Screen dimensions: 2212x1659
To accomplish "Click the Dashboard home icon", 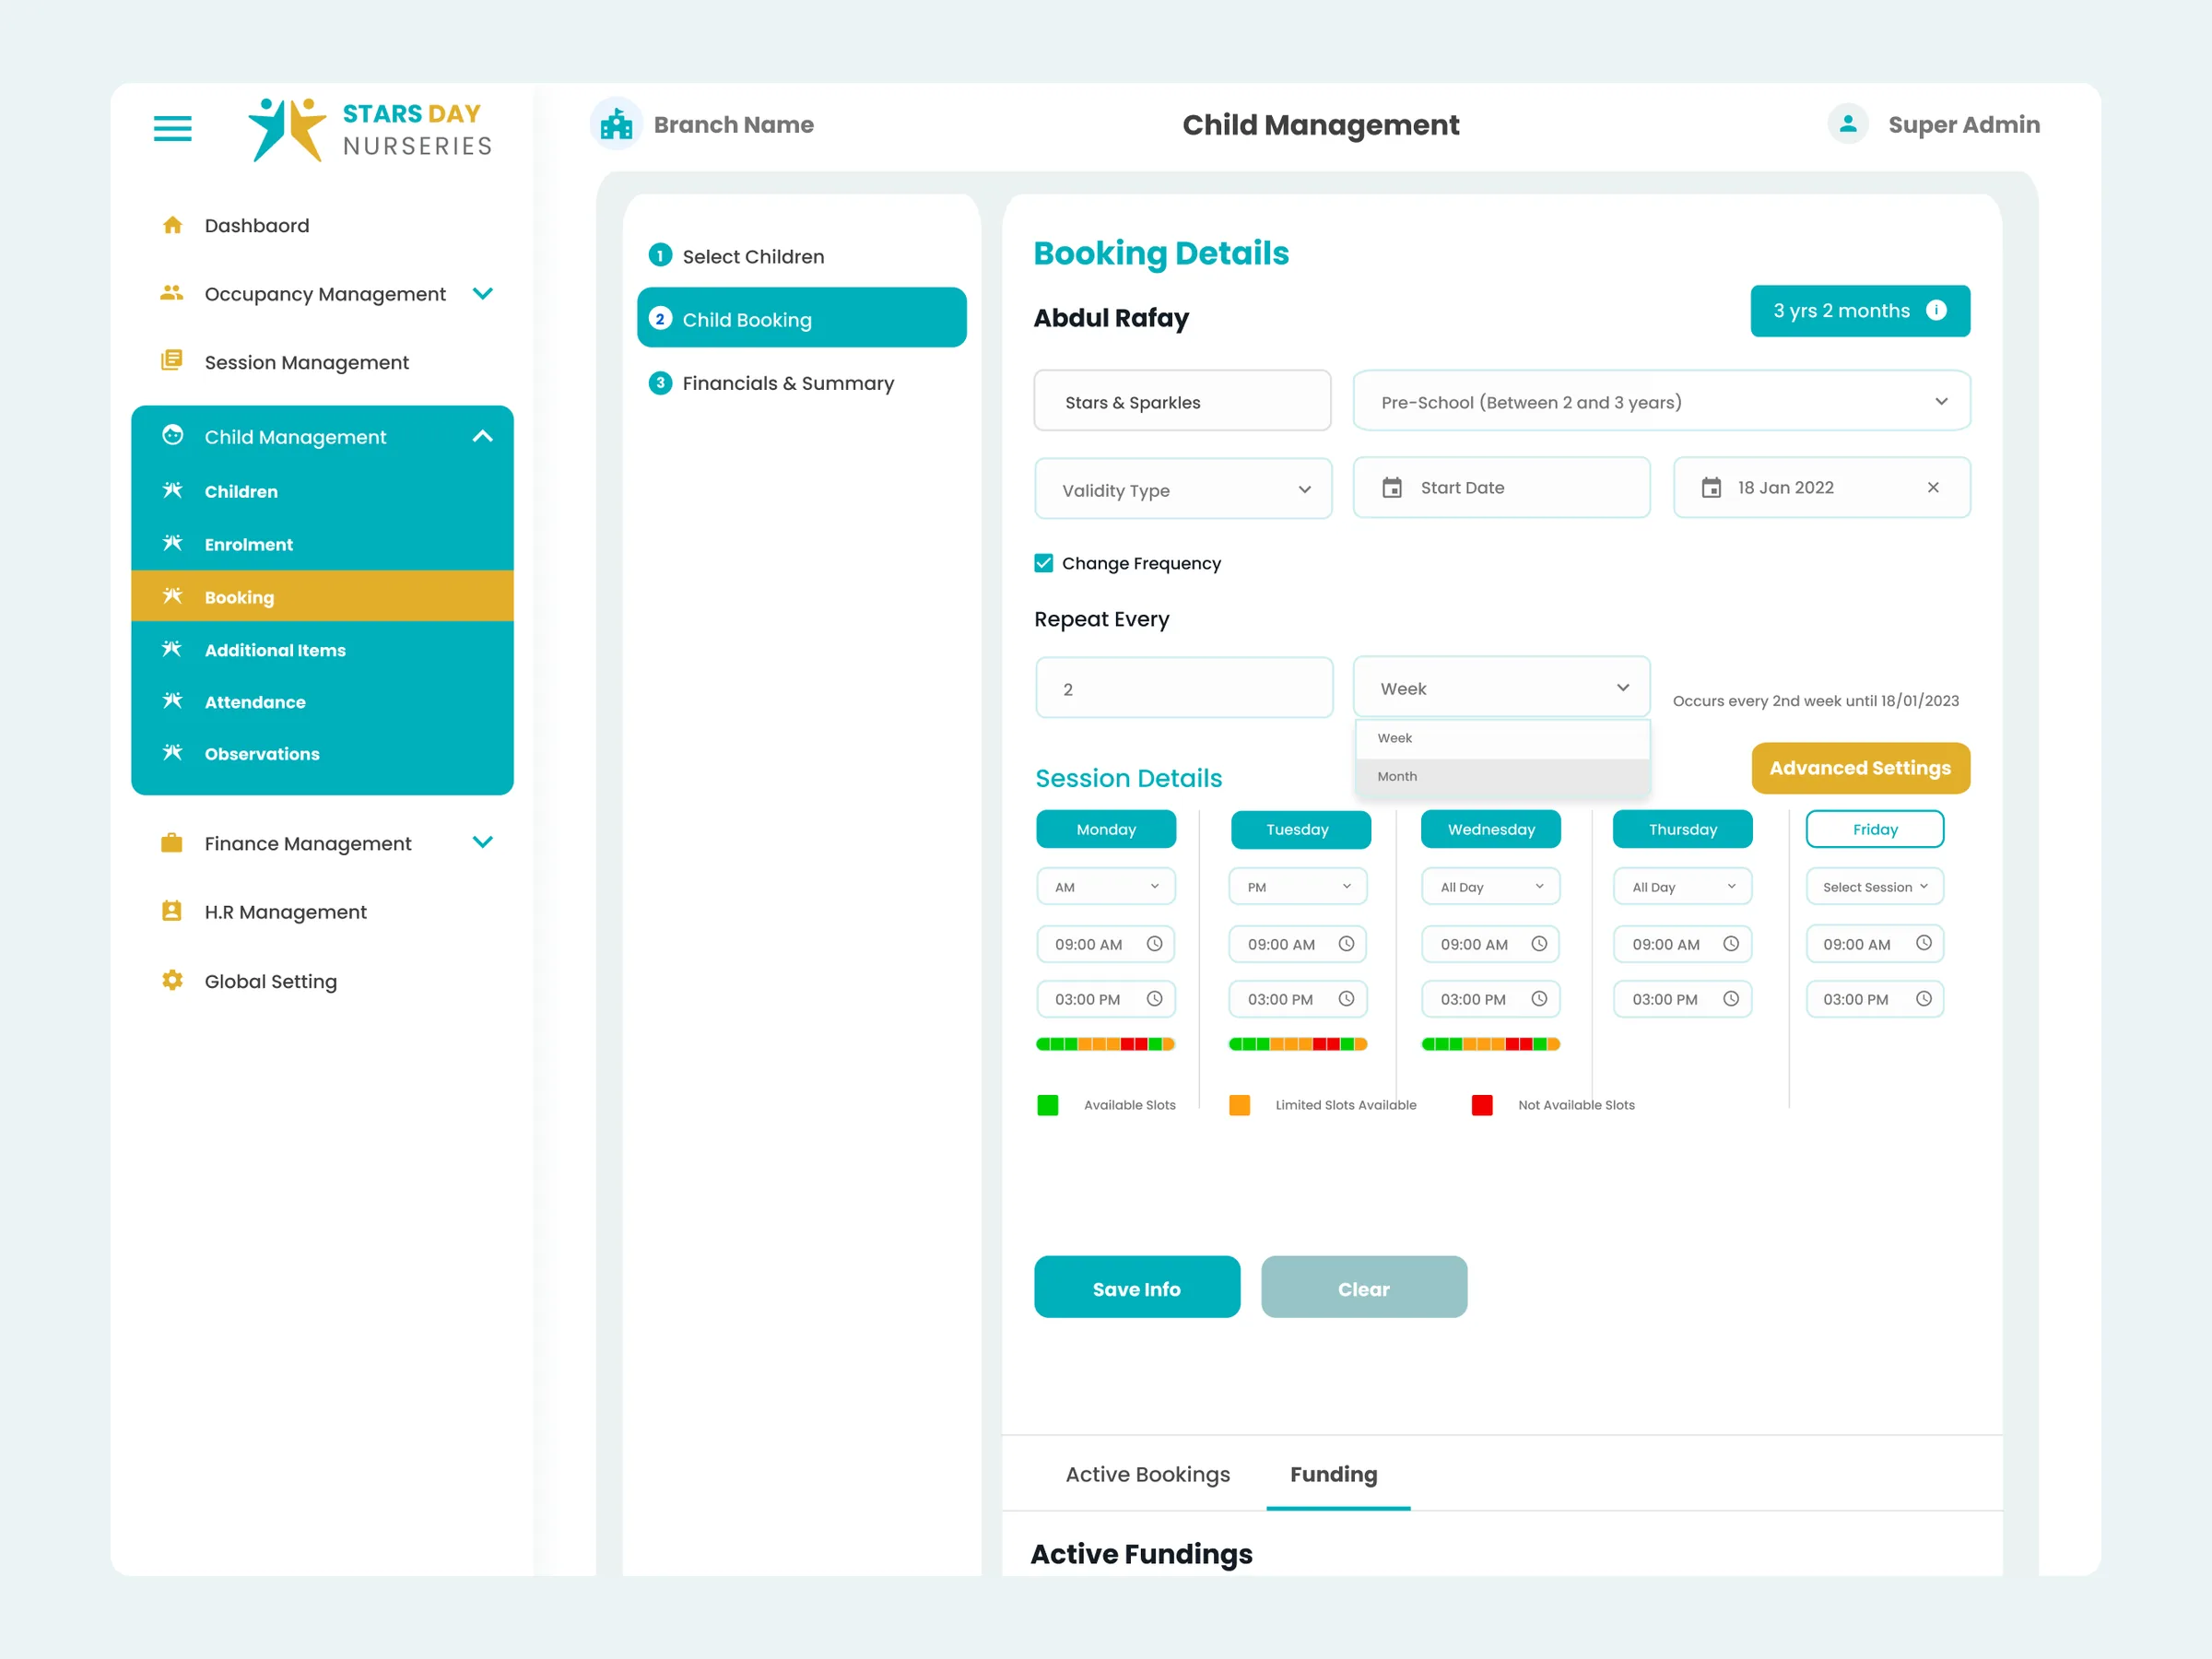I will tap(172, 225).
